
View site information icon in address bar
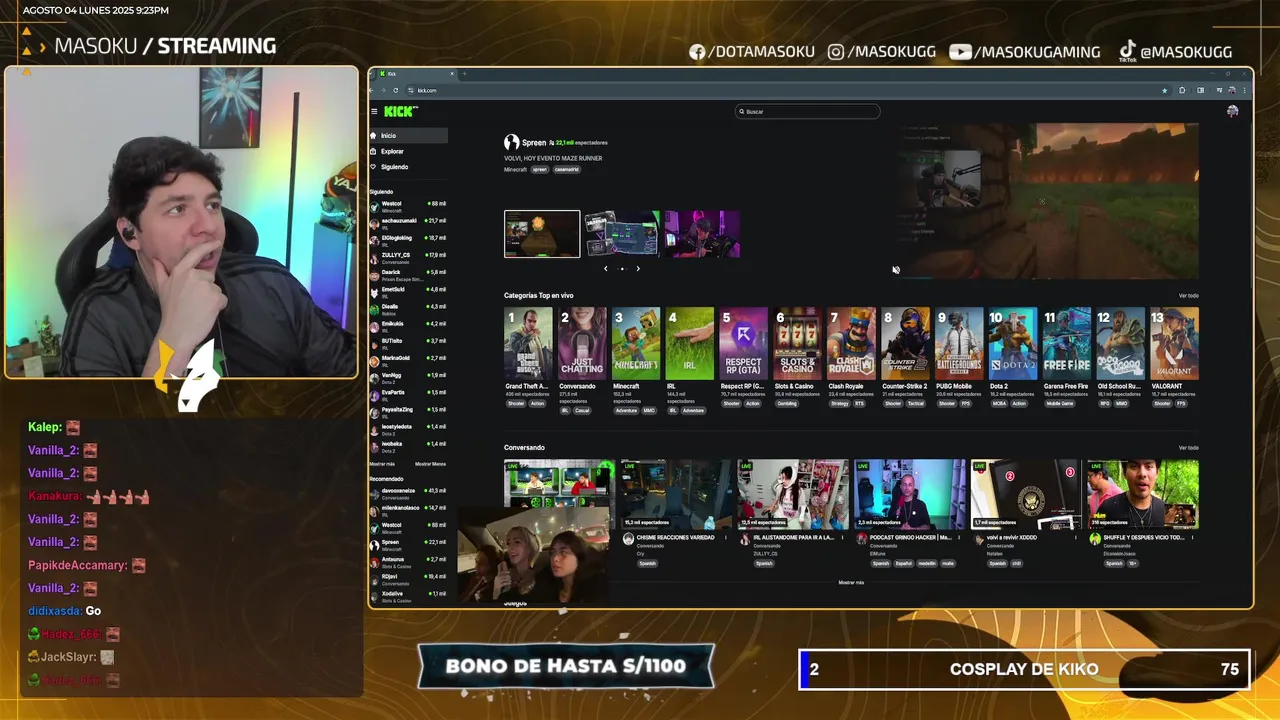410,90
